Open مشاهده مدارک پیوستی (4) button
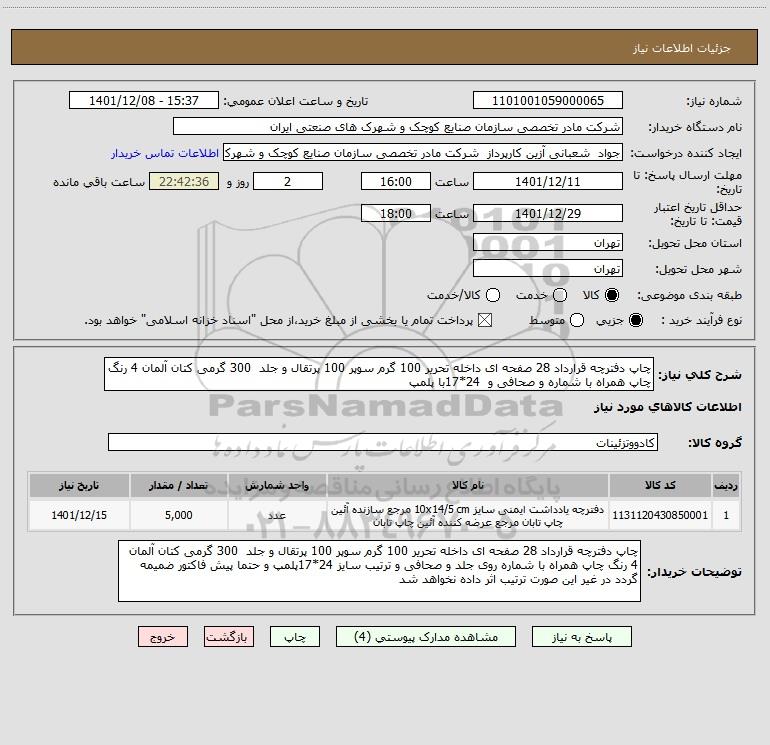Image resolution: width=770 pixels, height=745 pixels. click(x=426, y=637)
